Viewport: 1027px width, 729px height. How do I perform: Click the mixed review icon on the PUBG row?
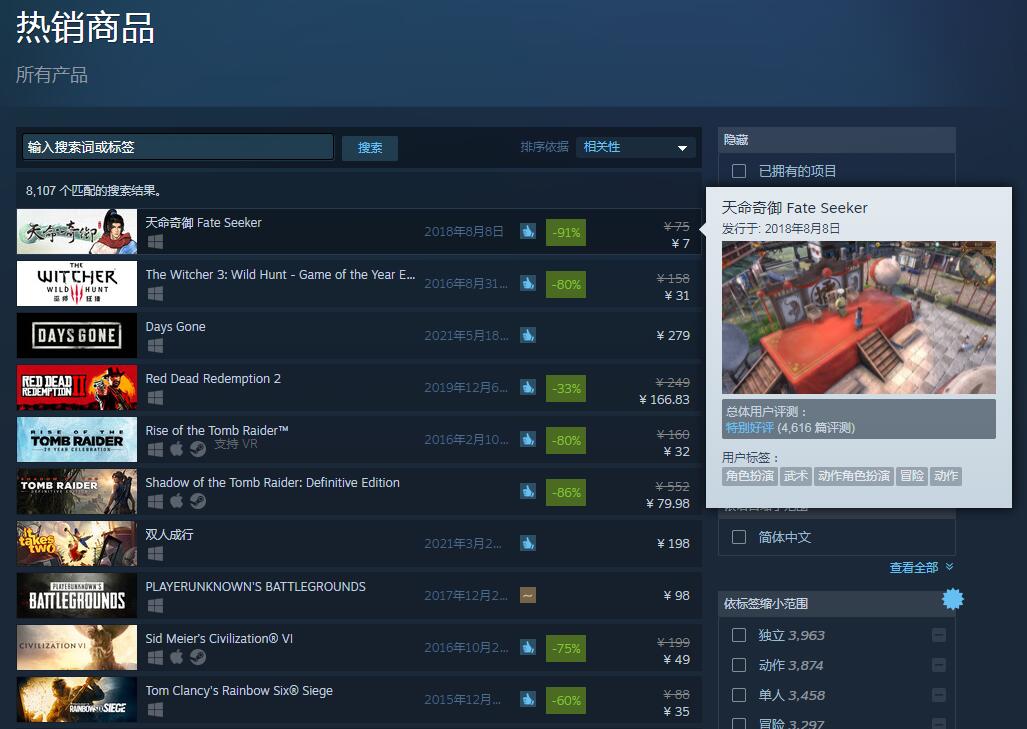click(528, 595)
